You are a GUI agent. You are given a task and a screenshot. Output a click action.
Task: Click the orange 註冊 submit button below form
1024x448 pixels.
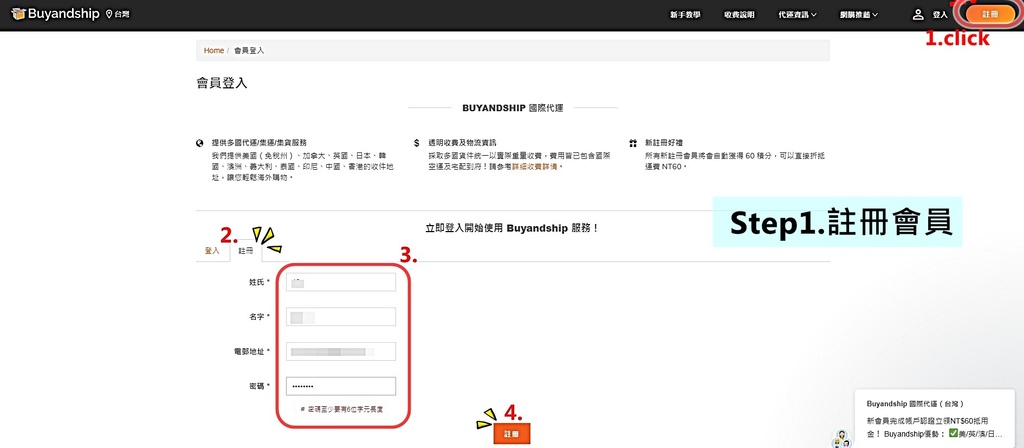tap(511, 434)
